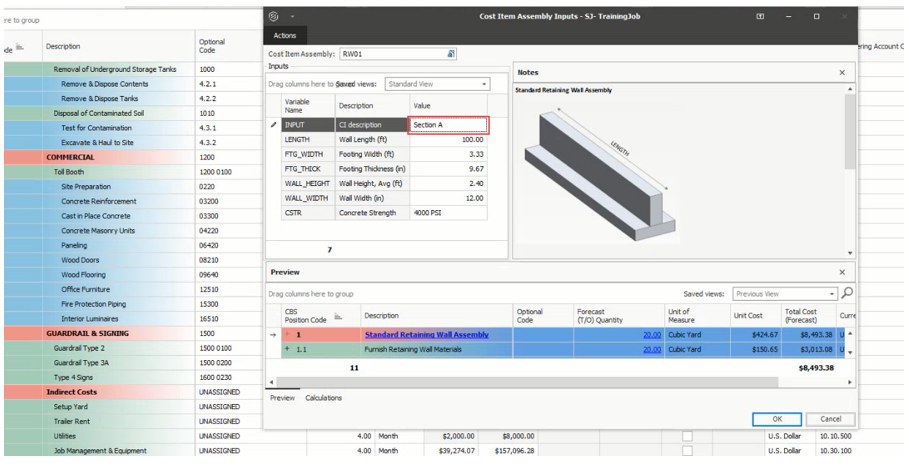Toggle the checkbox in the Utilities row
Viewport: 909px width, 466px height.
pyautogui.click(x=687, y=437)
